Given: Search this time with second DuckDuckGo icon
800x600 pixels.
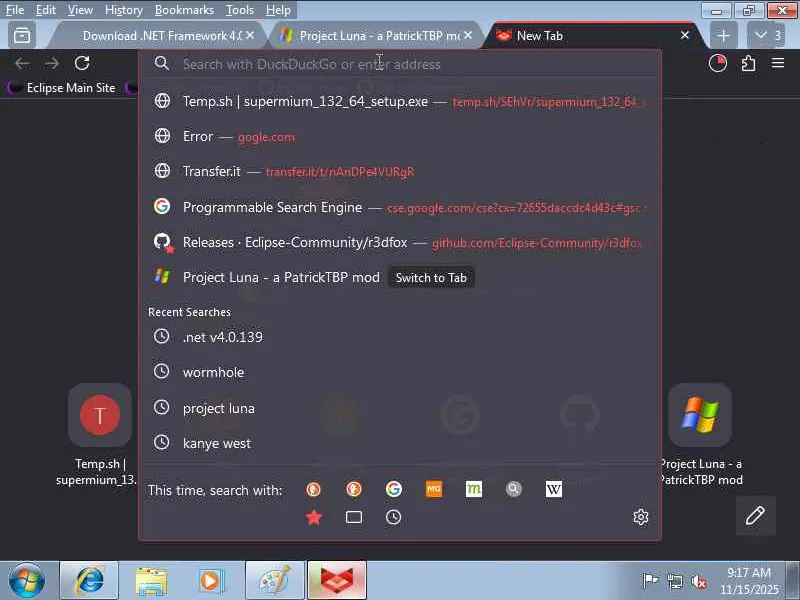Looking at the screenshot, I should (354, 489).
